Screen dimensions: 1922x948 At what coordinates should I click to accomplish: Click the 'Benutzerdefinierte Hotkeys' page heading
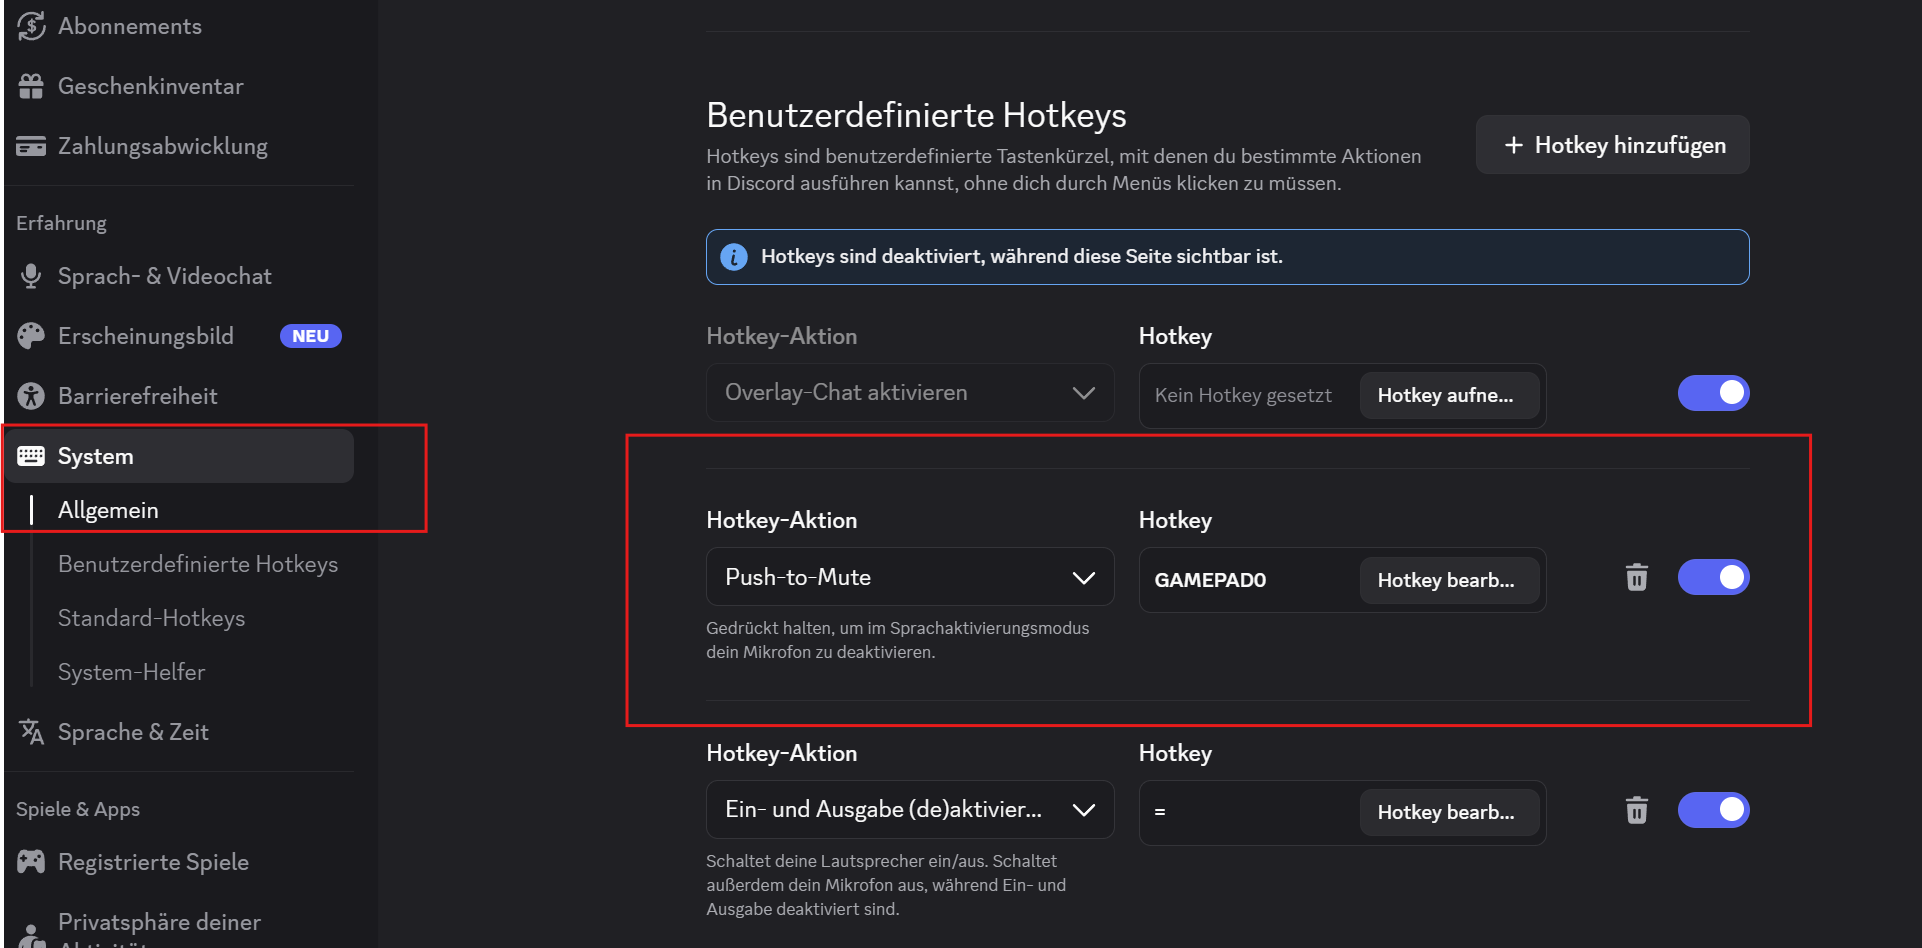click(x=916, y=116)
